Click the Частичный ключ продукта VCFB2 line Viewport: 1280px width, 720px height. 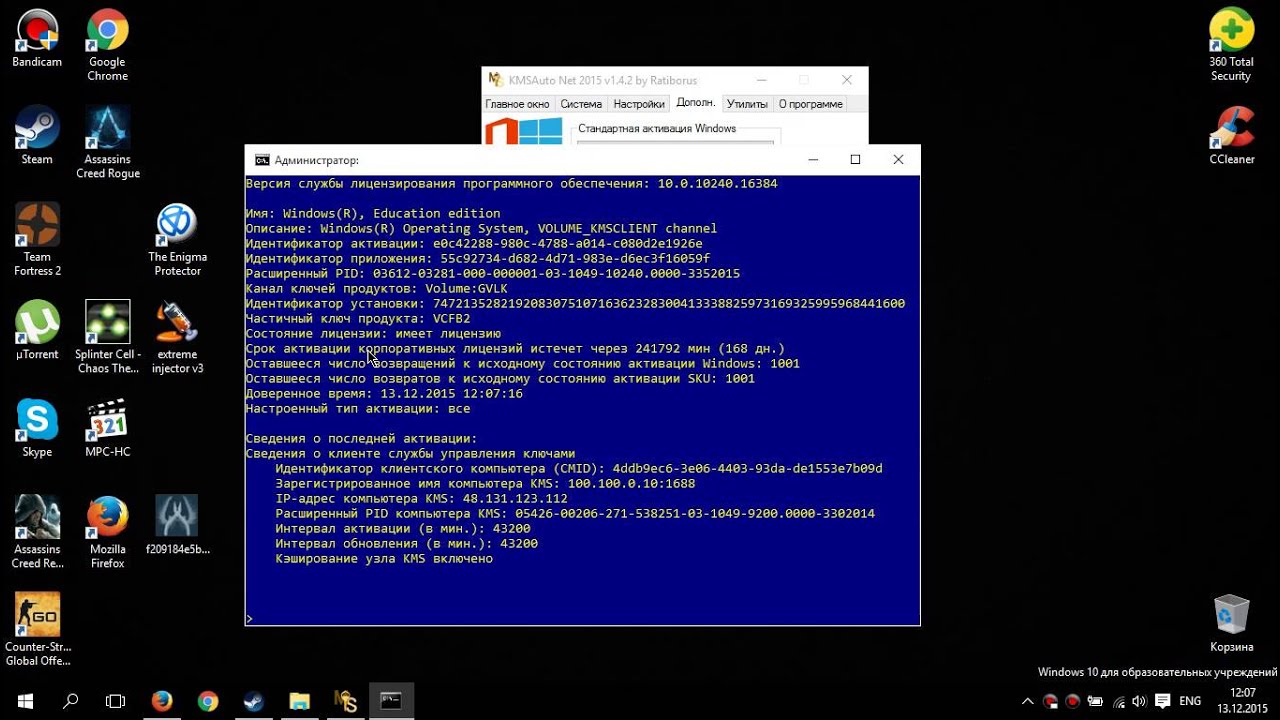(x=358, y=319)
